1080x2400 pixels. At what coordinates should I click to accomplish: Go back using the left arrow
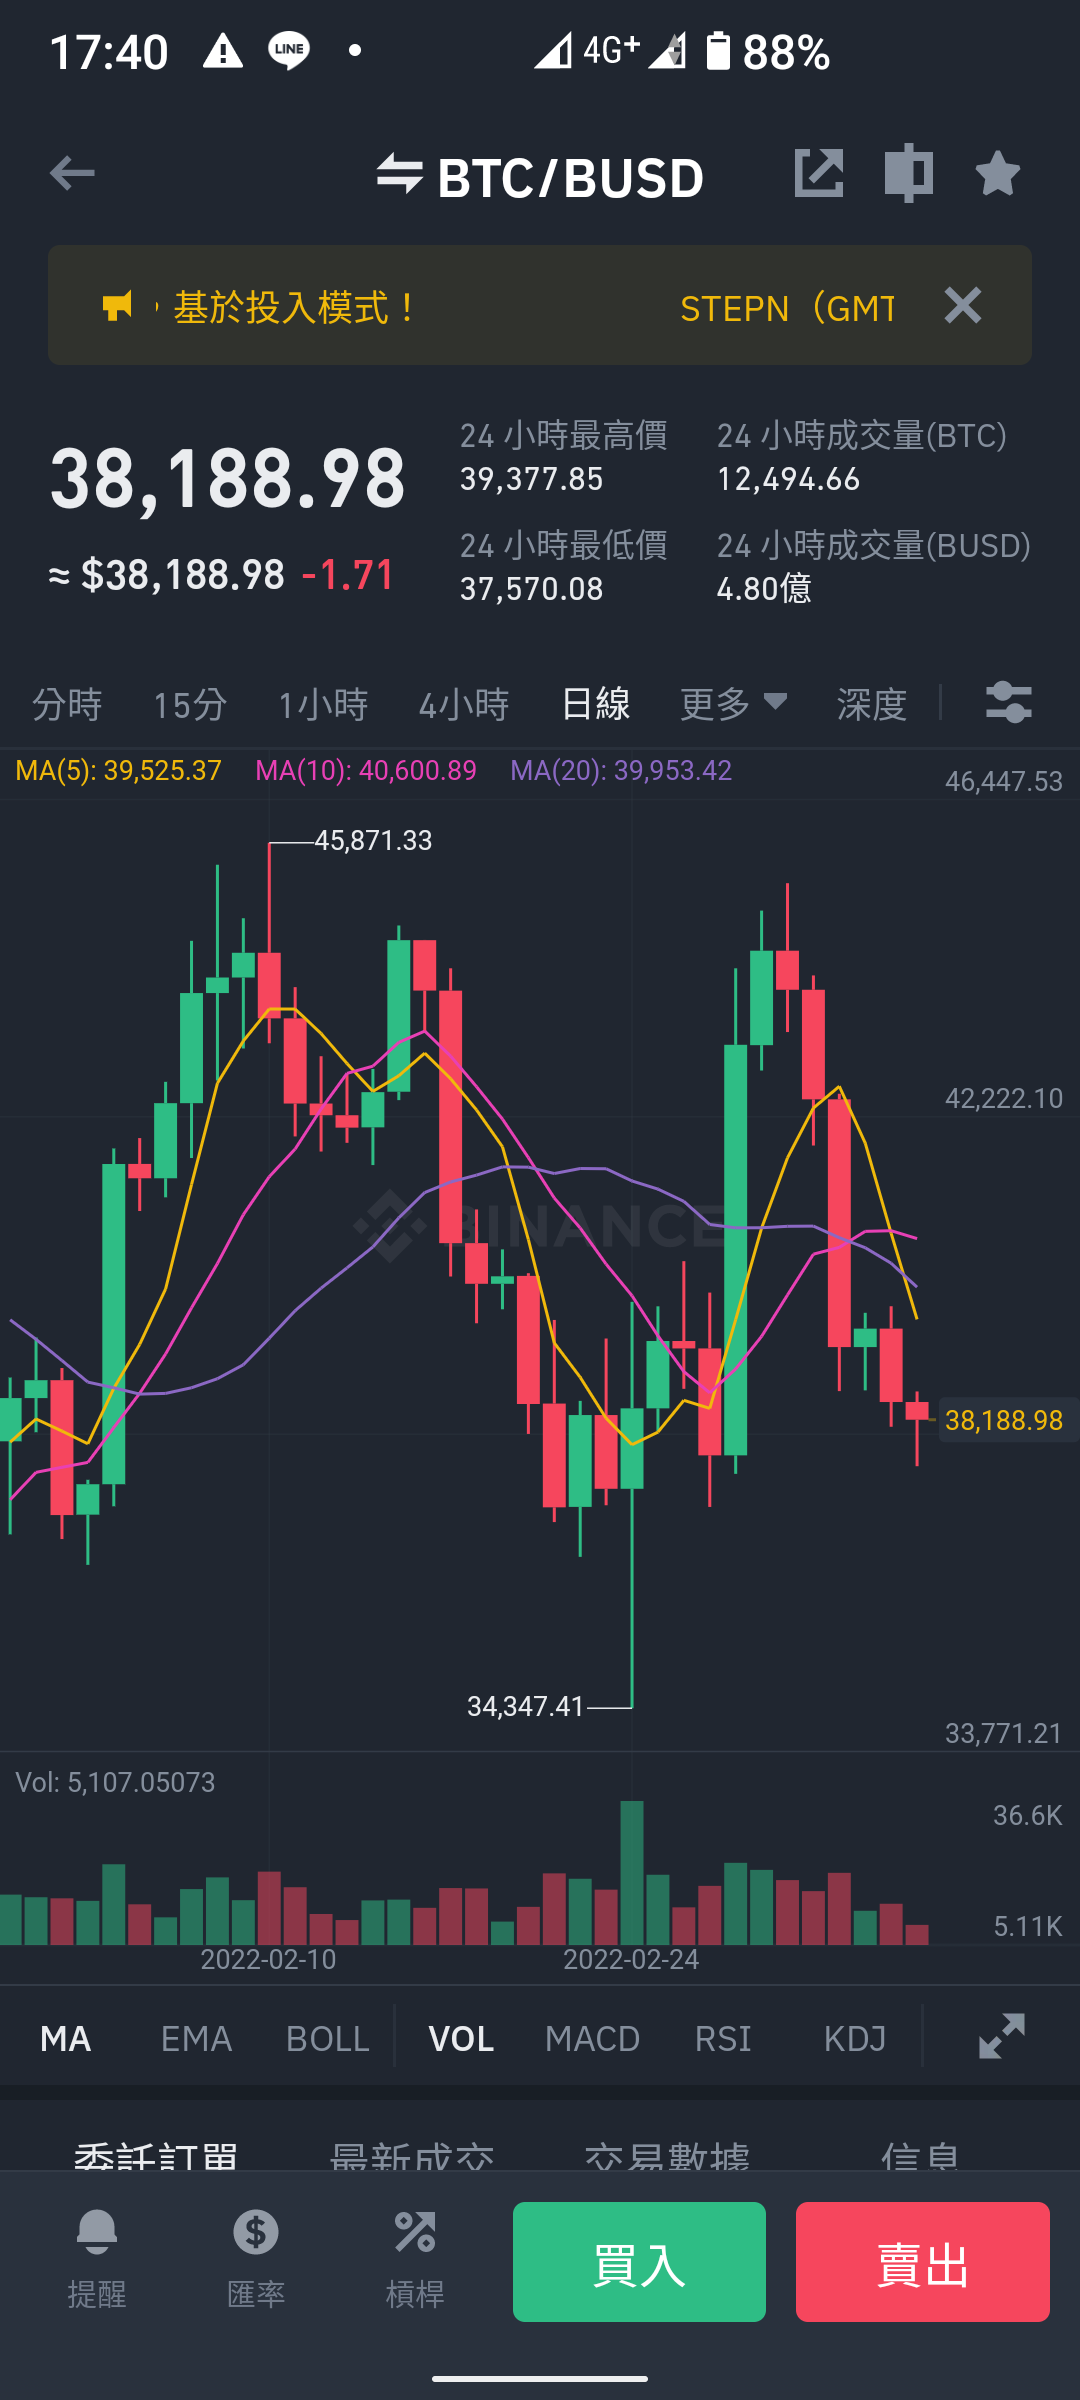(72, 173)
